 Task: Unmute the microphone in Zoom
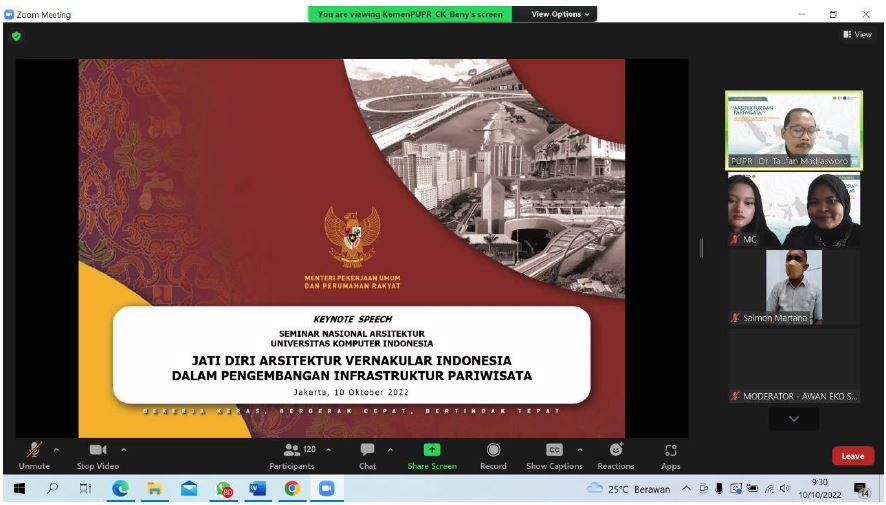point(34,456)
